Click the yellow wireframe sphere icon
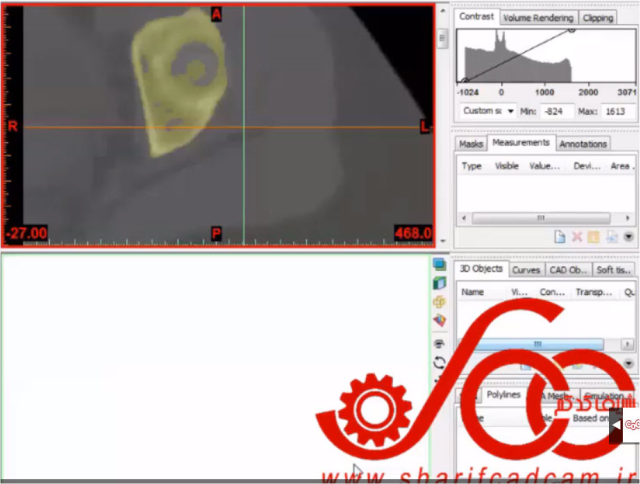The image size is (640, 484). (x=439, y=302)
